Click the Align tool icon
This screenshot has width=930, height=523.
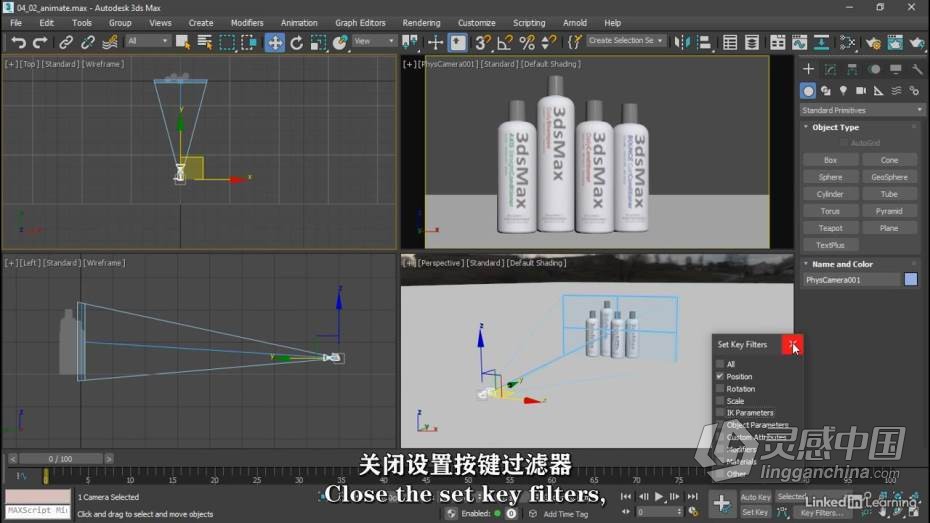click(x=705, y=42)
